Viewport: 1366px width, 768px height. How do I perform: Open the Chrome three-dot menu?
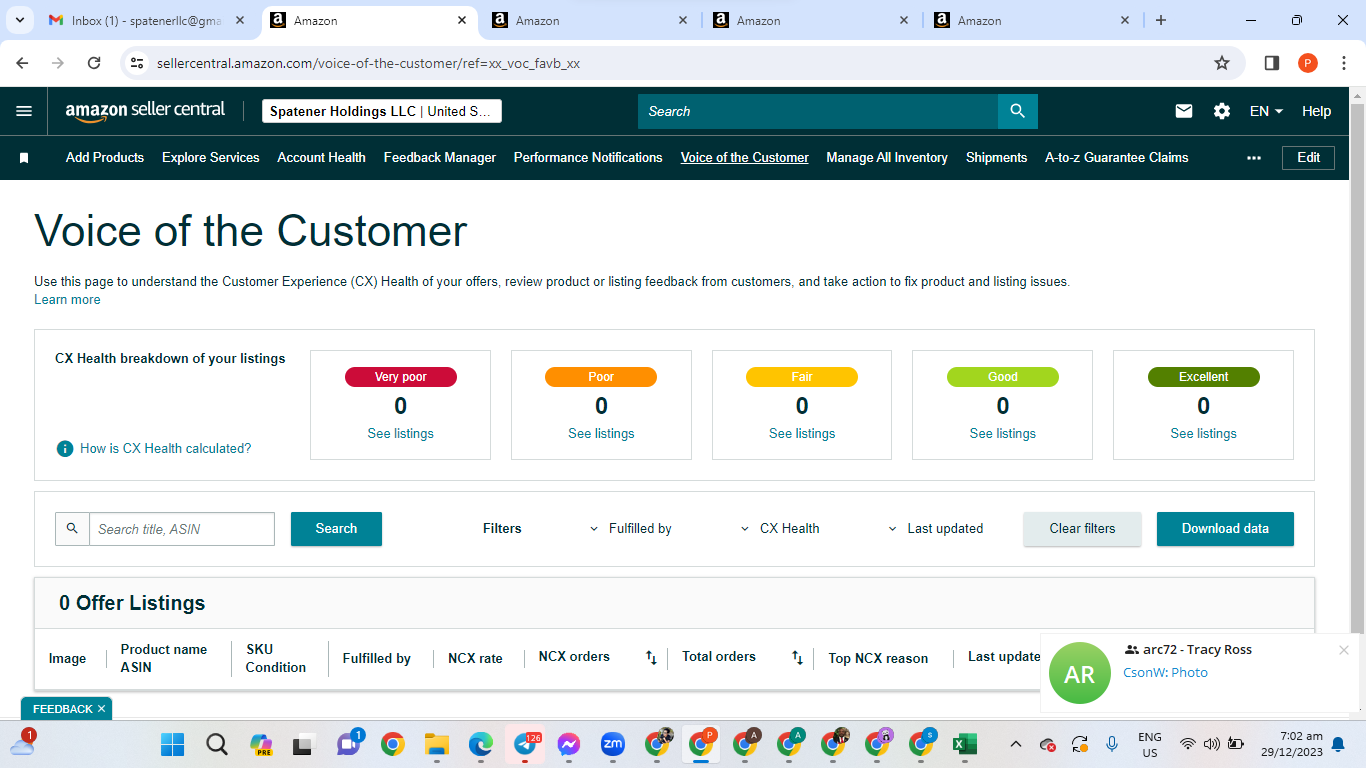pyautogui.click(x=1343, y=63)
